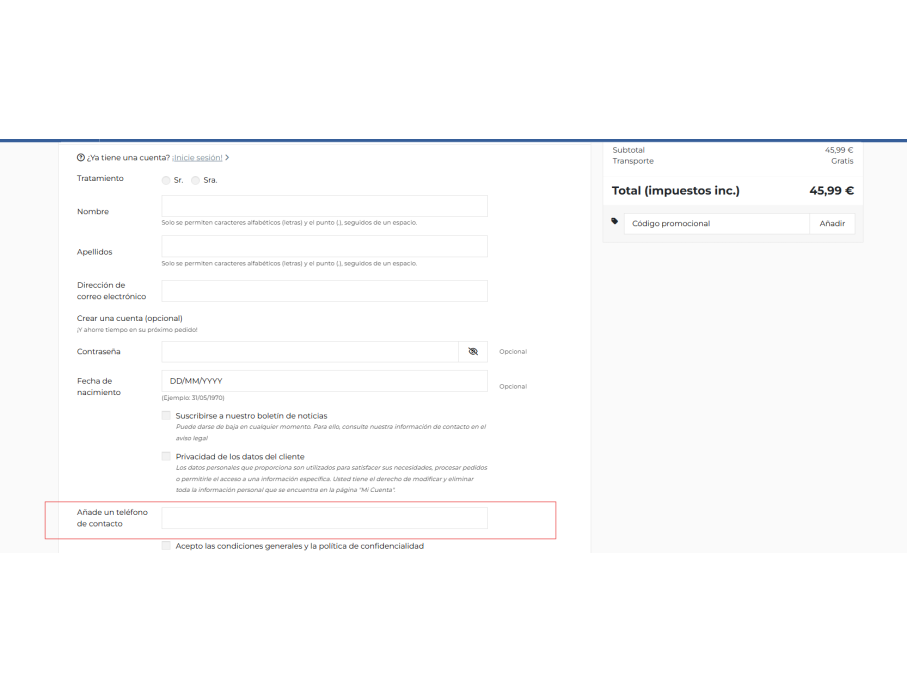Click the Fecha de nacimiento DD/MM/YYYY field

[x=325, y=381]
